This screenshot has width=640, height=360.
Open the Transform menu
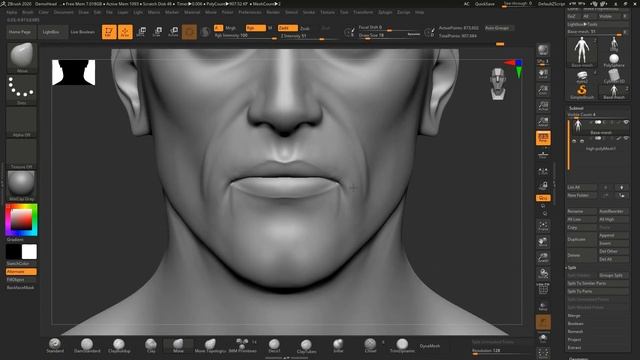click(x=363, y=12)
